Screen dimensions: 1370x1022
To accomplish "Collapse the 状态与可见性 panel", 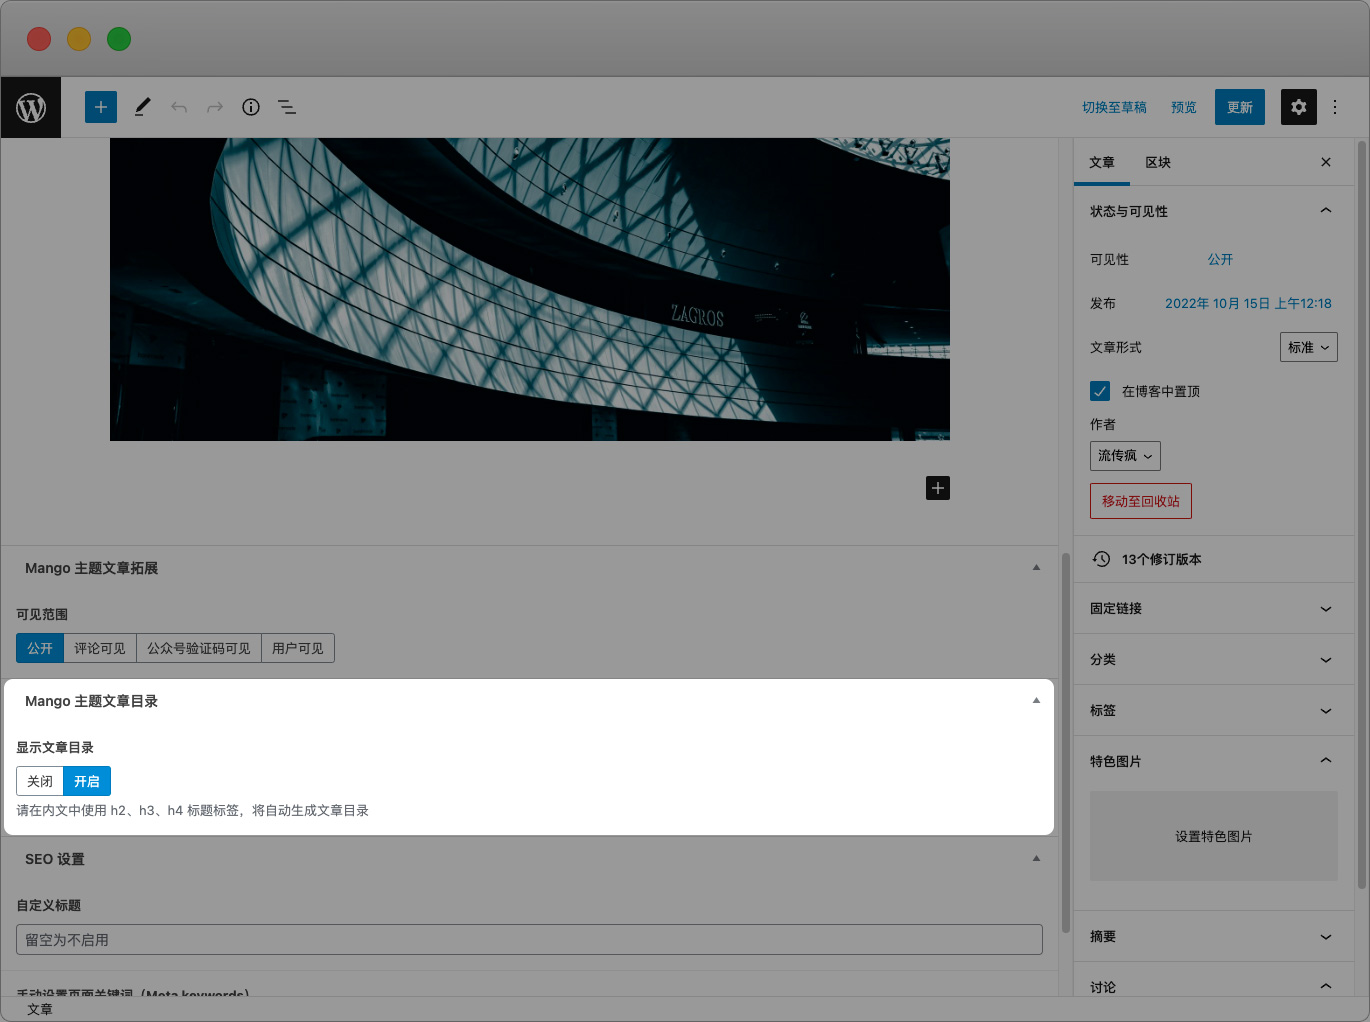I will pos(1214,211).
